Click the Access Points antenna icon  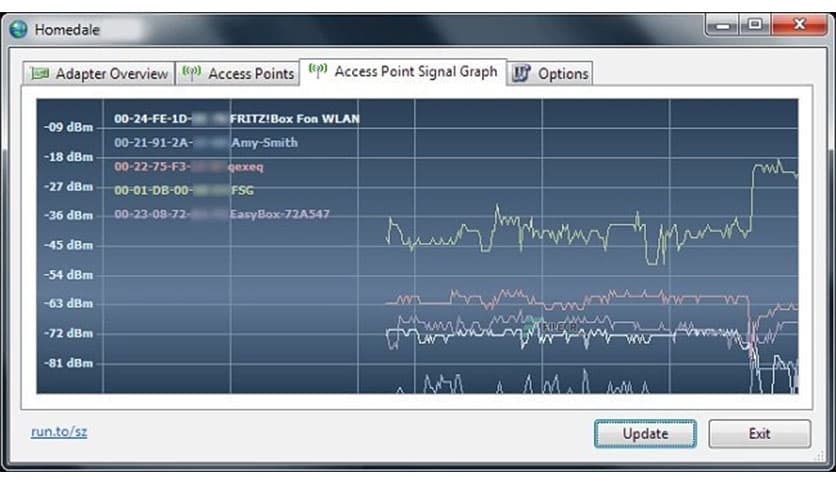click(191, 72)
